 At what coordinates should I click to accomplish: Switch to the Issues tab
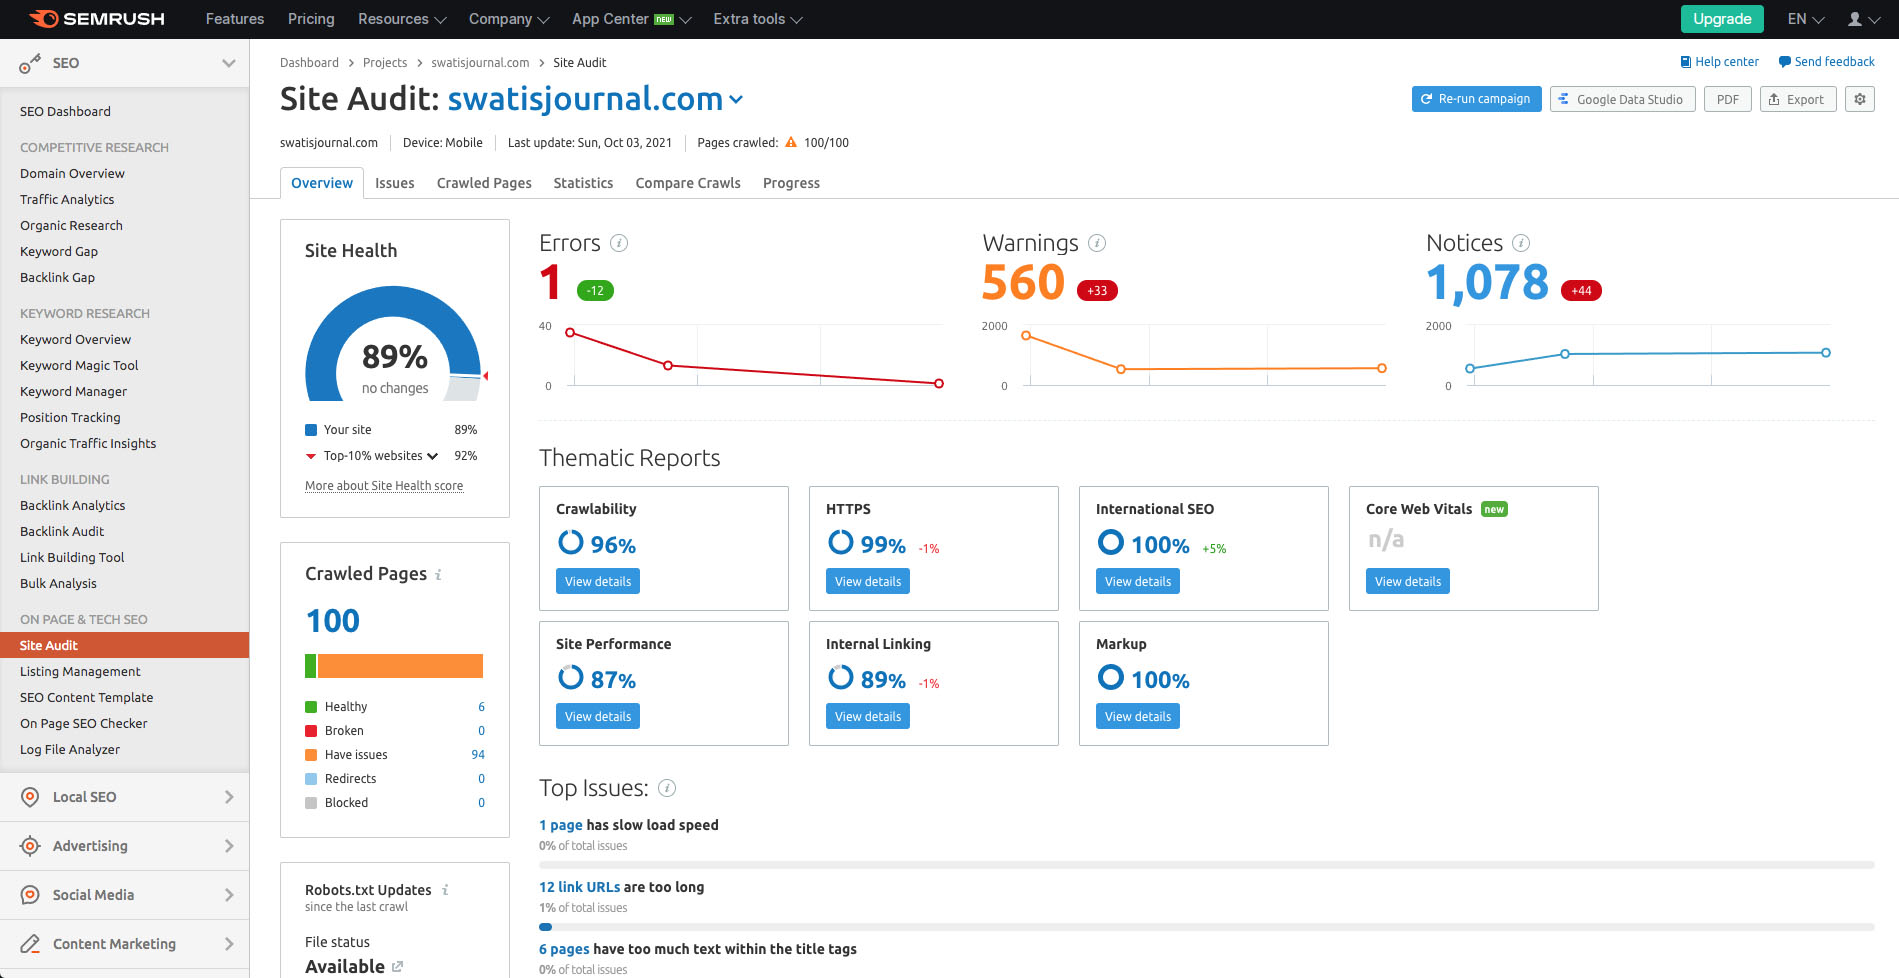[395, 183]
